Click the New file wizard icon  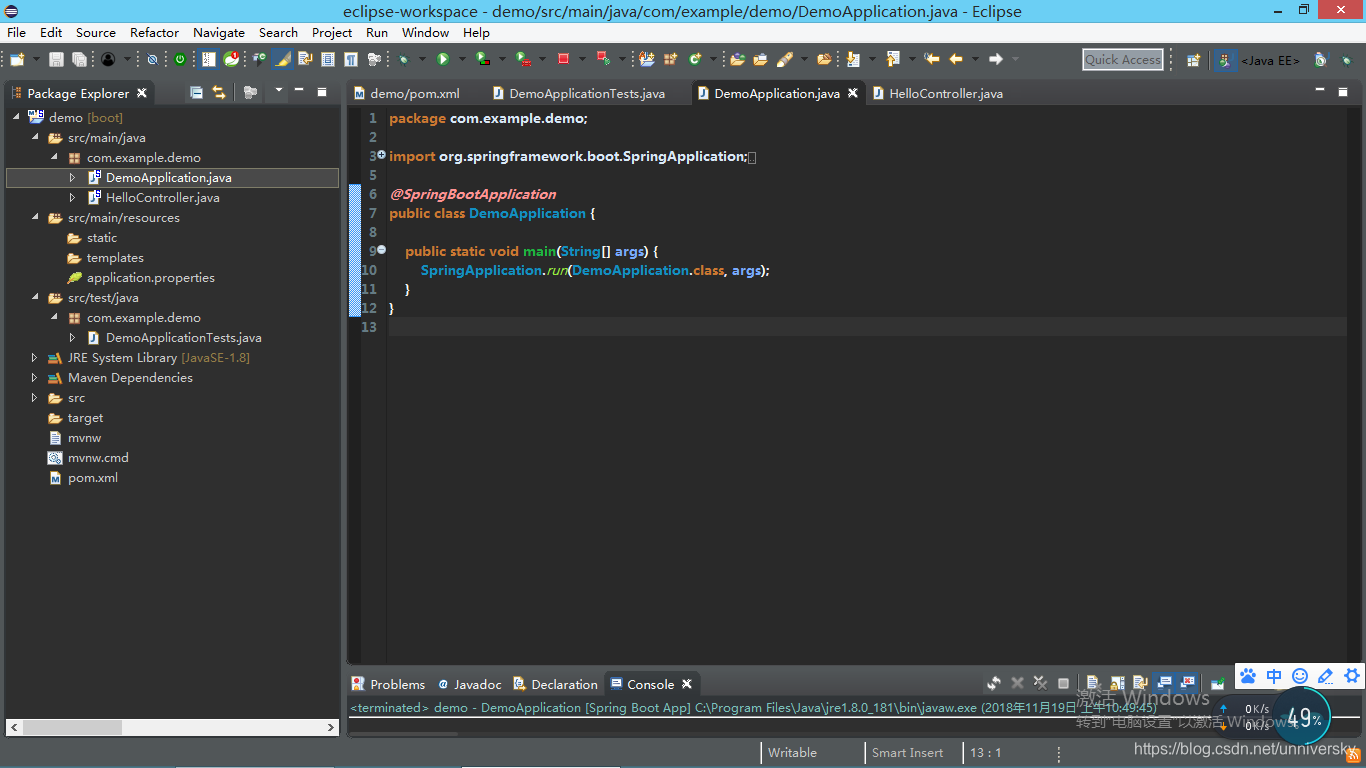tap(17, 59)
